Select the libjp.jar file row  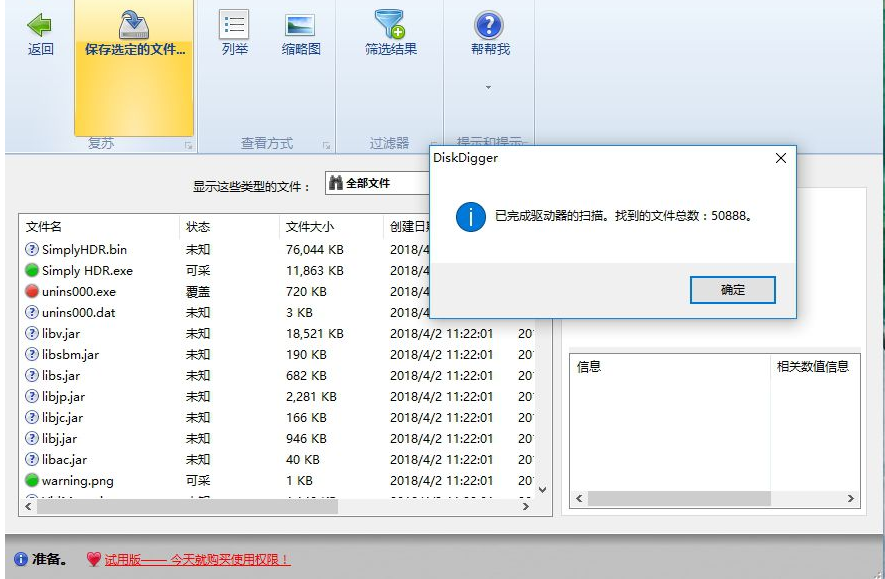277,397
